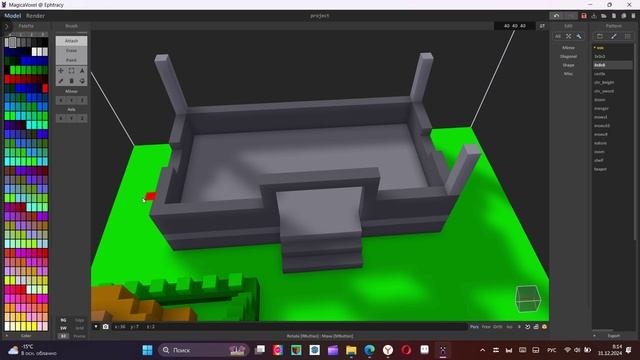Select the last tool icon right of the bucket
The width and height of the screenshot is (640, 360).
click(82, 81)
